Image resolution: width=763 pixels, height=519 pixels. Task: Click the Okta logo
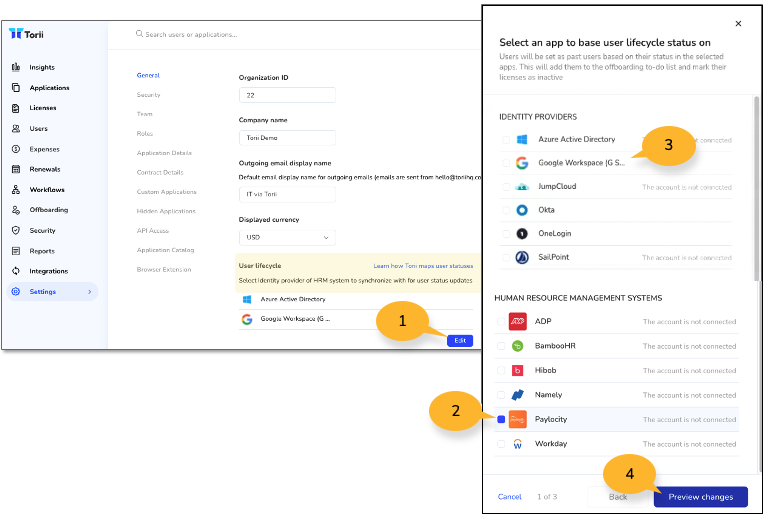coord(522,210)
